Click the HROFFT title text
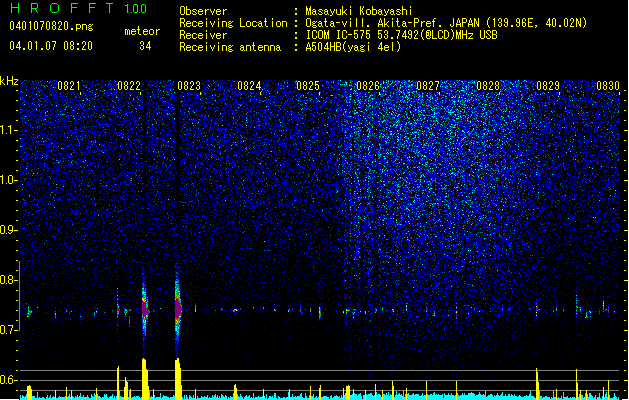629x400 pixels. pos(63,8)
